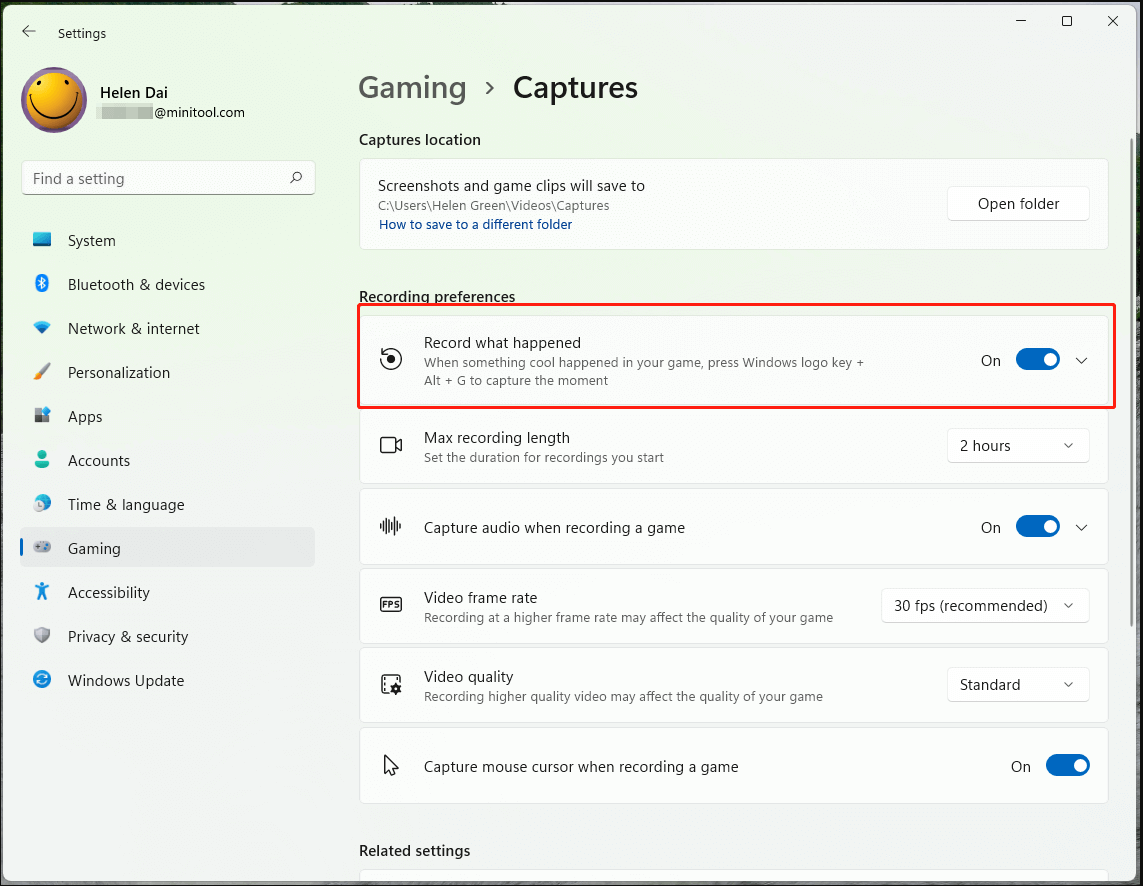
Task: Click the mouse cursor icon on capture mouse row
Action: [x=390, y=764]
